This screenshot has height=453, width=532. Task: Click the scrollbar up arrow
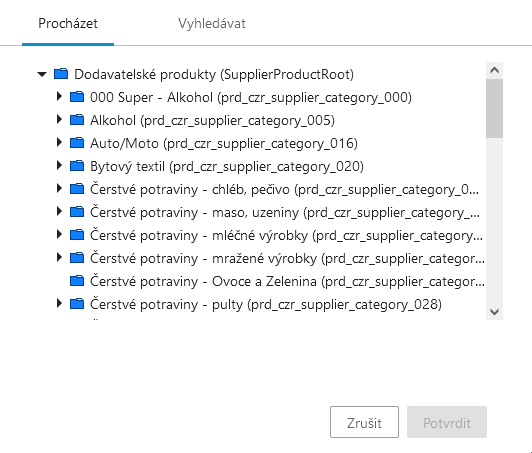point(494,70)
